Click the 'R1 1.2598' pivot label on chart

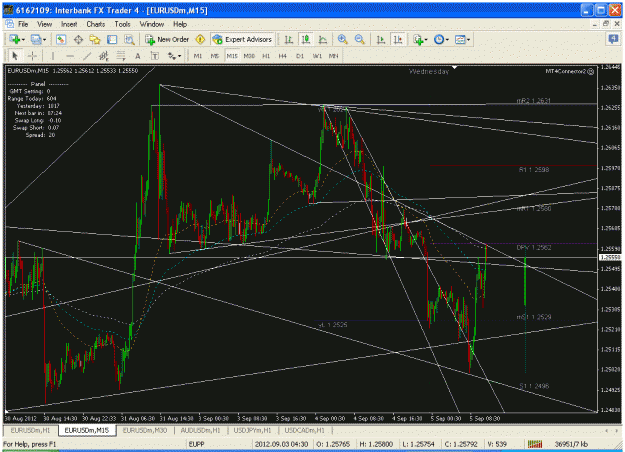coord(534,170)
